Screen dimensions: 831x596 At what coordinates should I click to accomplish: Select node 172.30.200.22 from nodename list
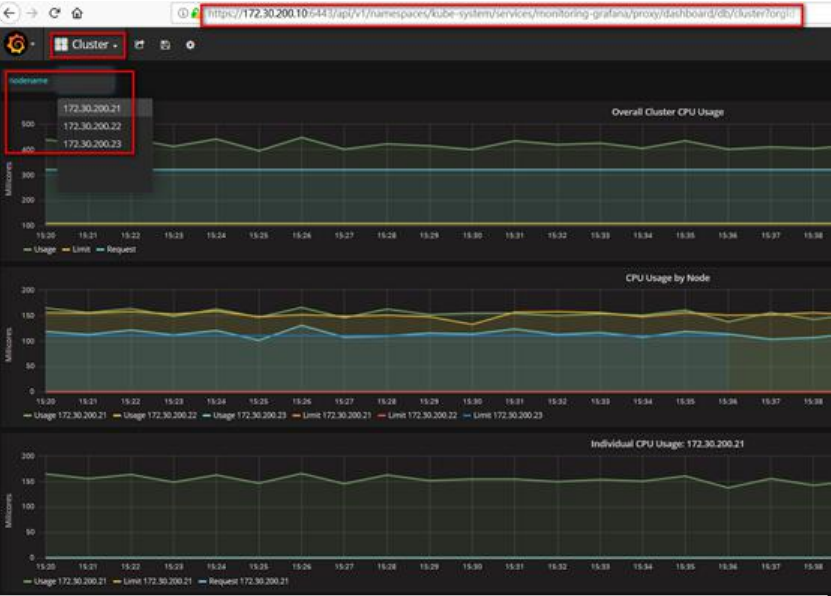(92, 126)
